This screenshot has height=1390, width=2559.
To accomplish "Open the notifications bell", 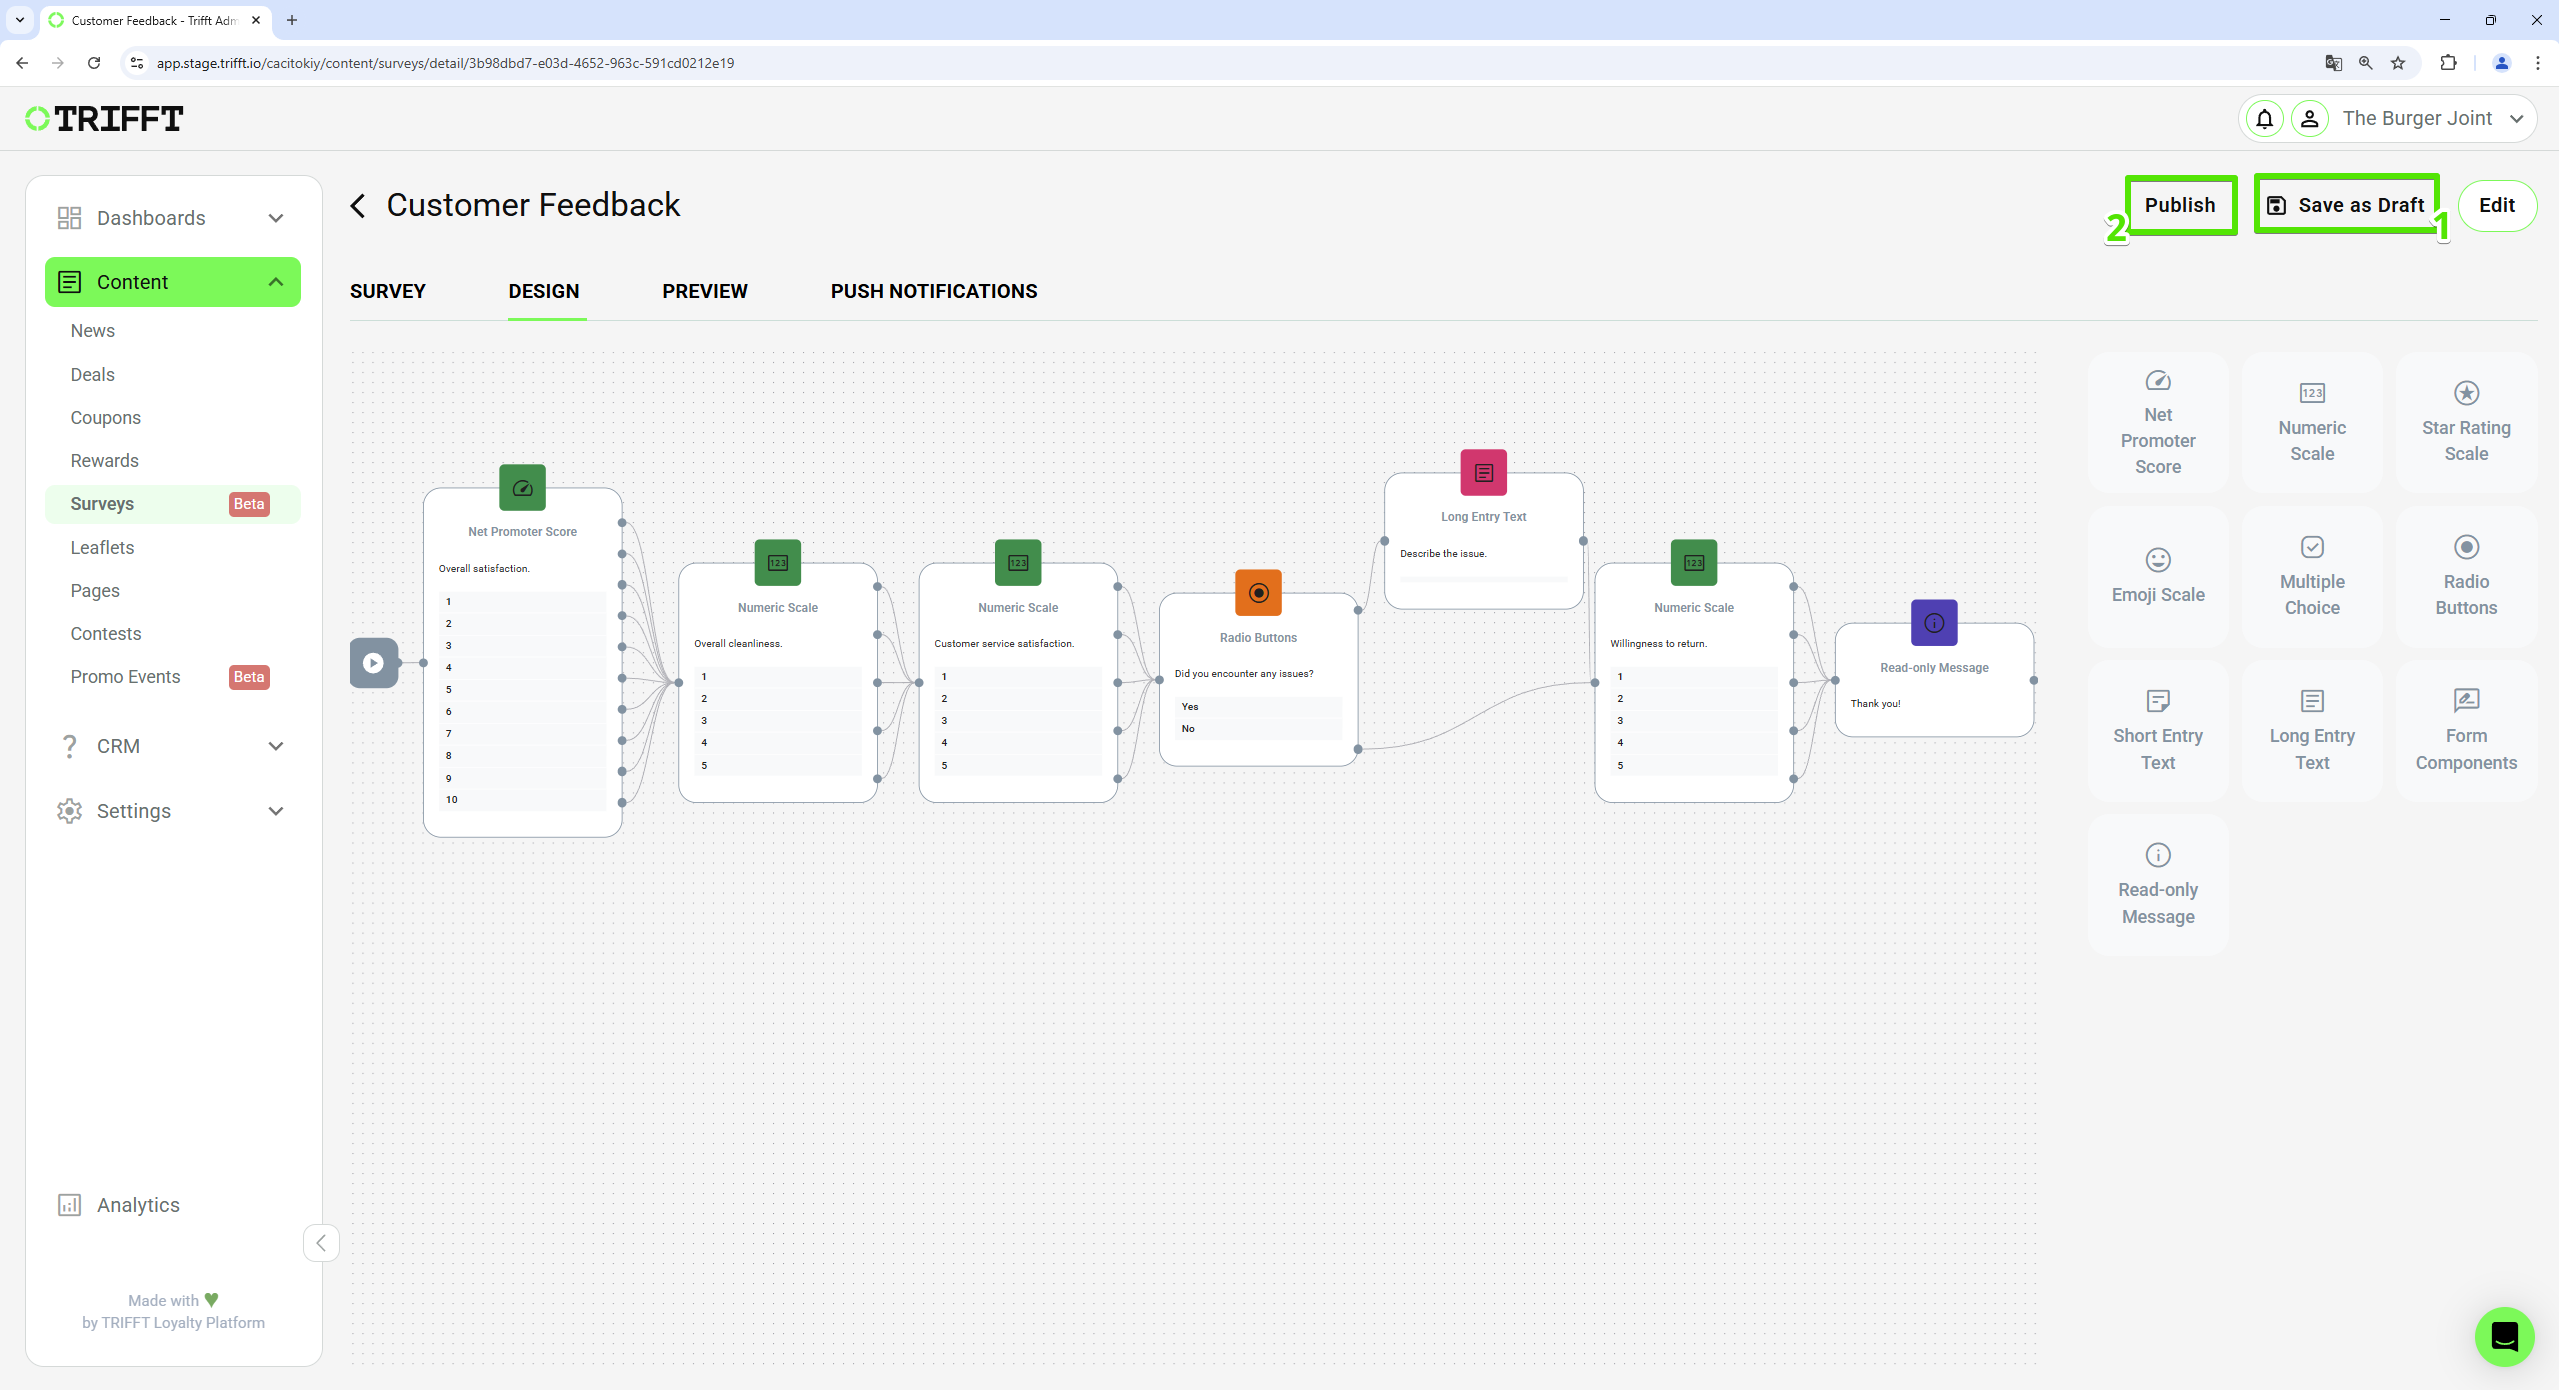I will click(2264, 119).
